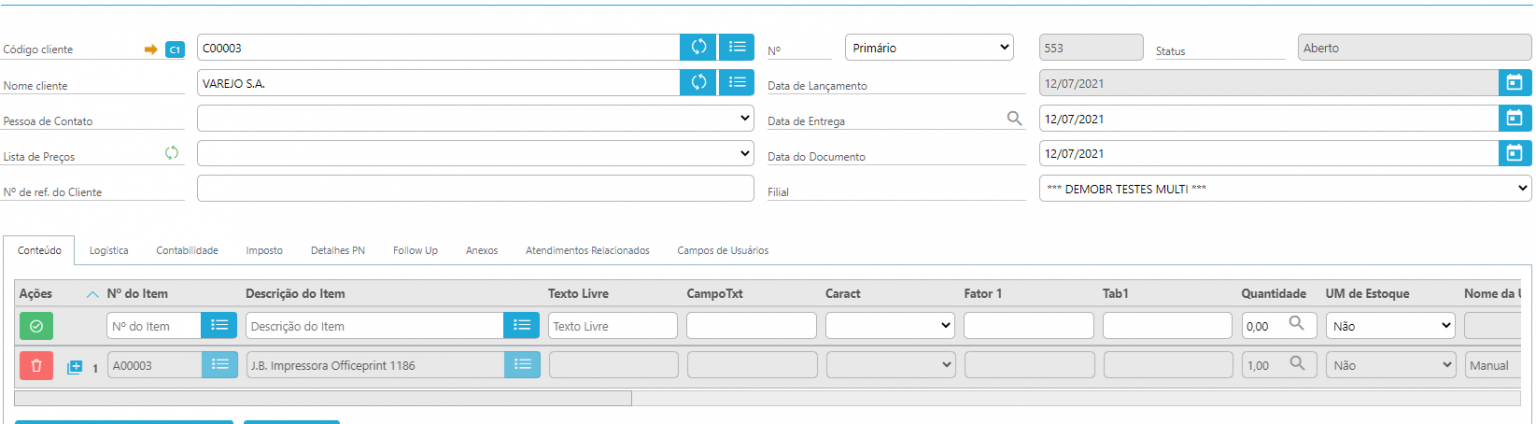Open item list lookup in Descrição do Item filter
Screen dimensions: 1536x424
point(521,326)
